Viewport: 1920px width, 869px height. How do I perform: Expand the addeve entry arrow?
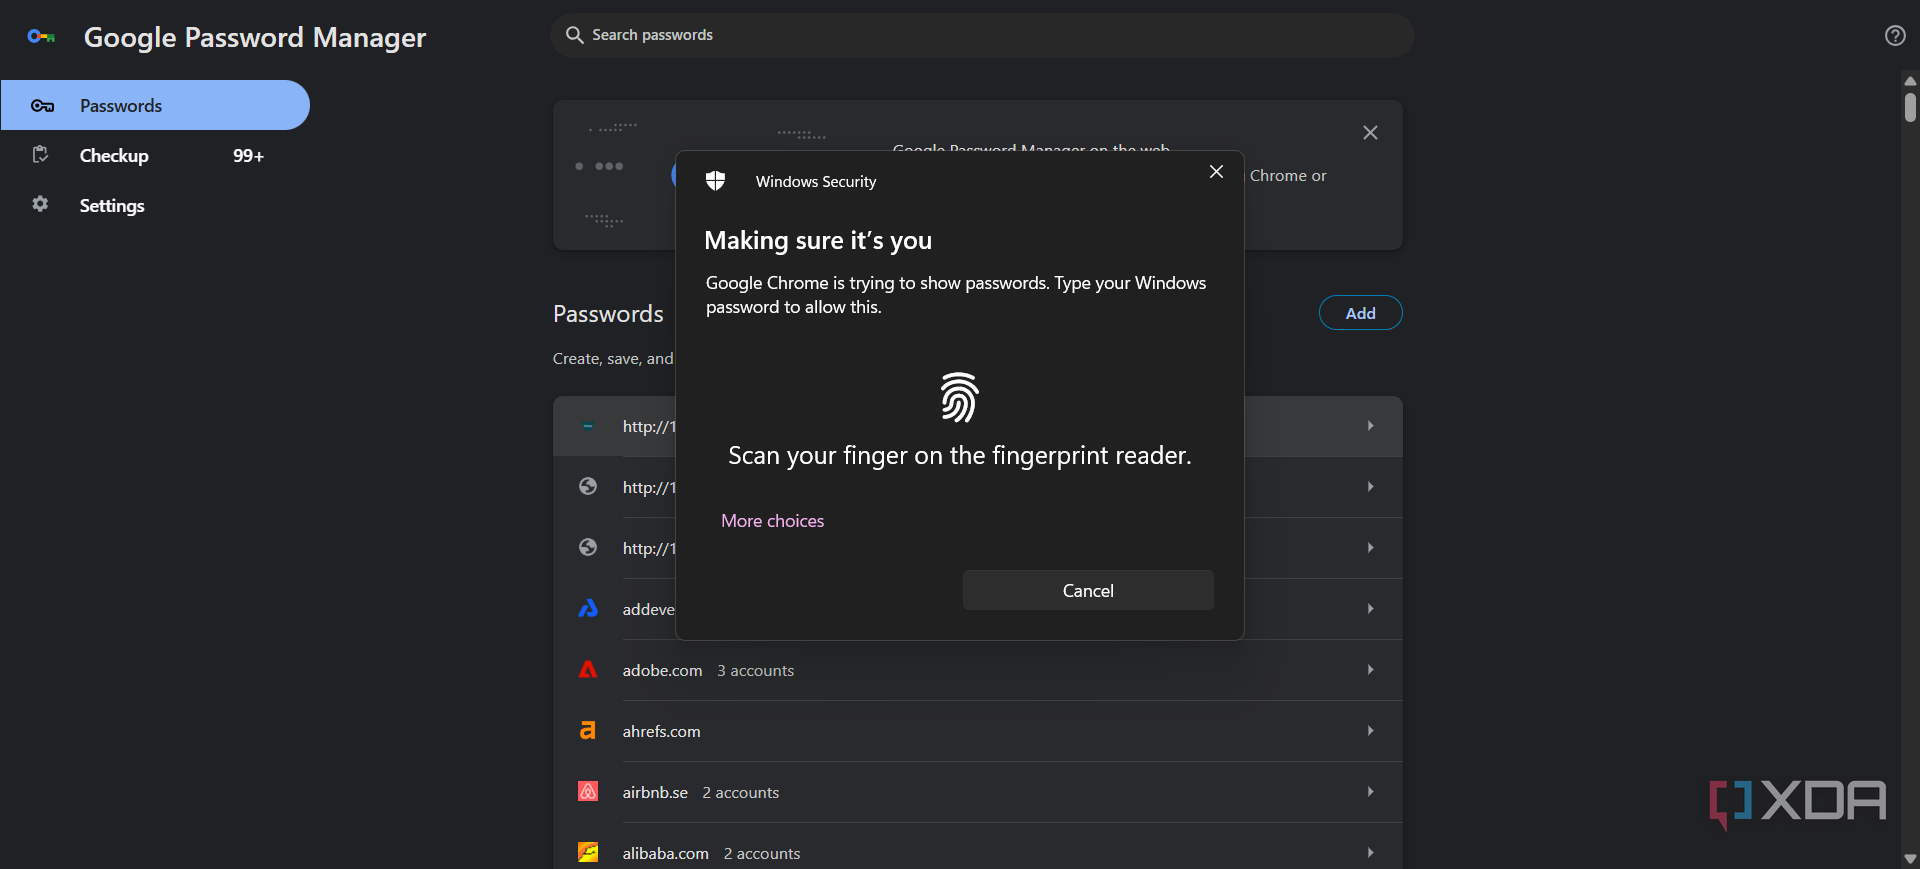tap(1370, 609)
